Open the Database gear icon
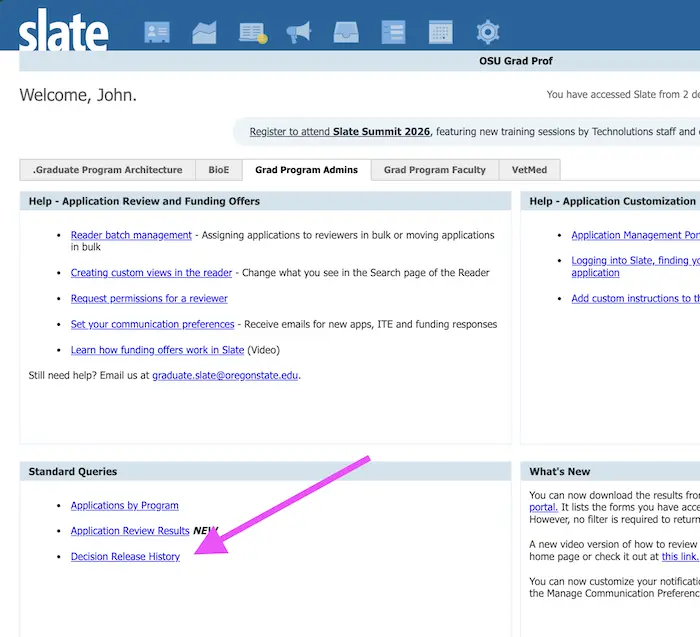This screenshot has width=700, height=637. tap(488, 32)
